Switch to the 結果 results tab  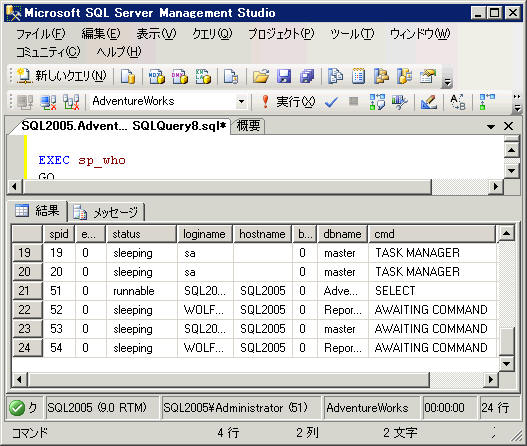pyautogui.click(x=37, y=211)
